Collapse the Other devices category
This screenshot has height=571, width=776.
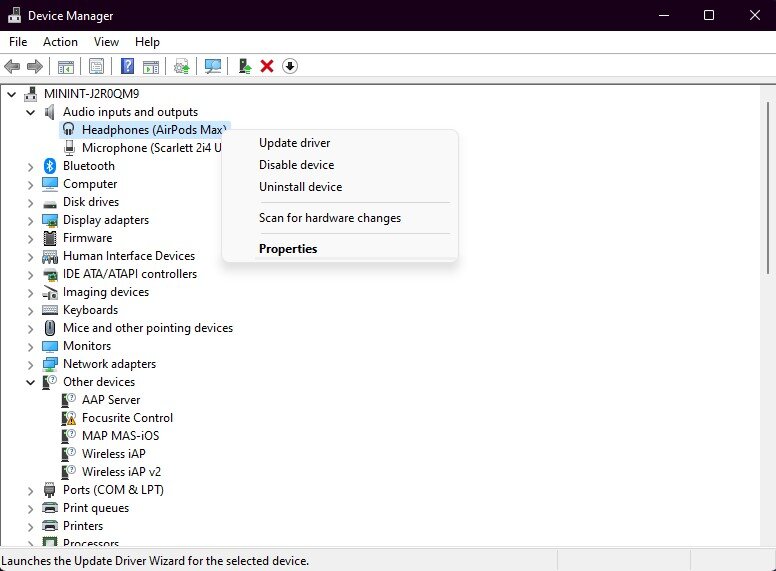pos(31,382)
